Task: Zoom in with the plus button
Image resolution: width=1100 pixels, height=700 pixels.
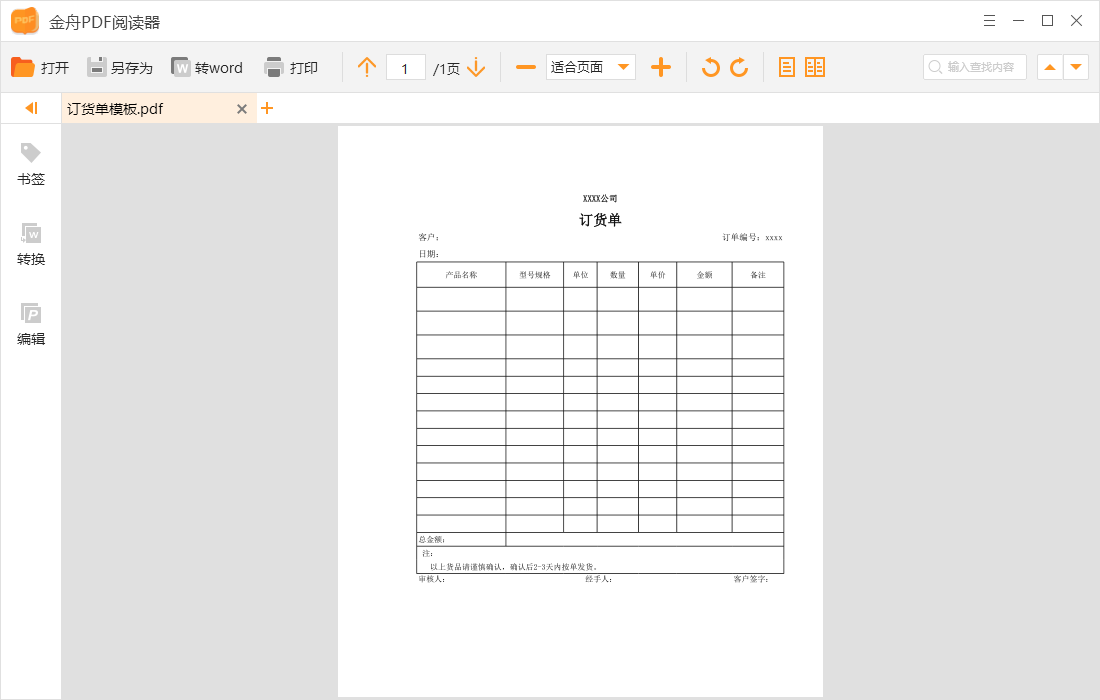Action: [x=662, y=67]
